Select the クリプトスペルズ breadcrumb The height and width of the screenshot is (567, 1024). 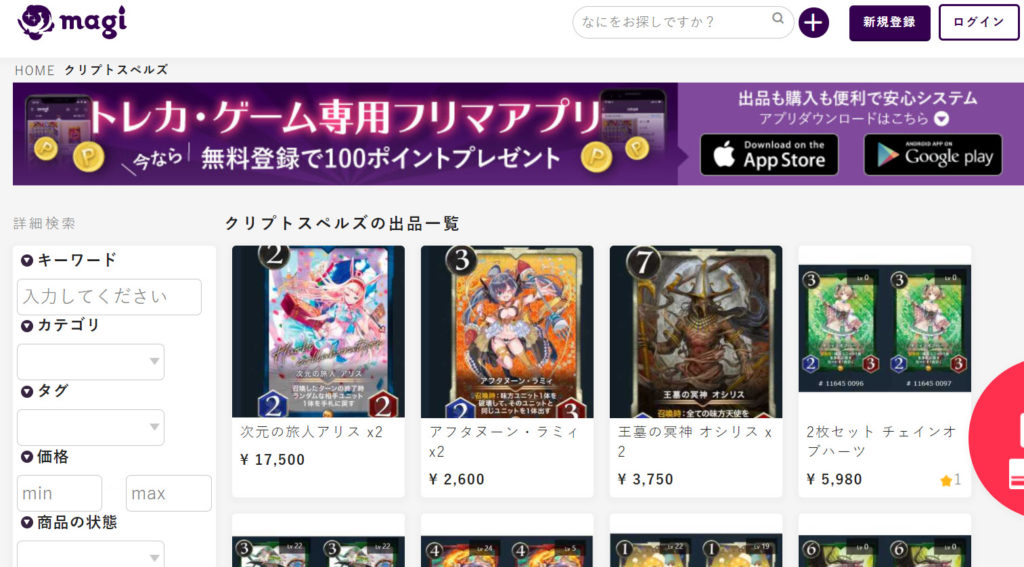pos(116,70)
